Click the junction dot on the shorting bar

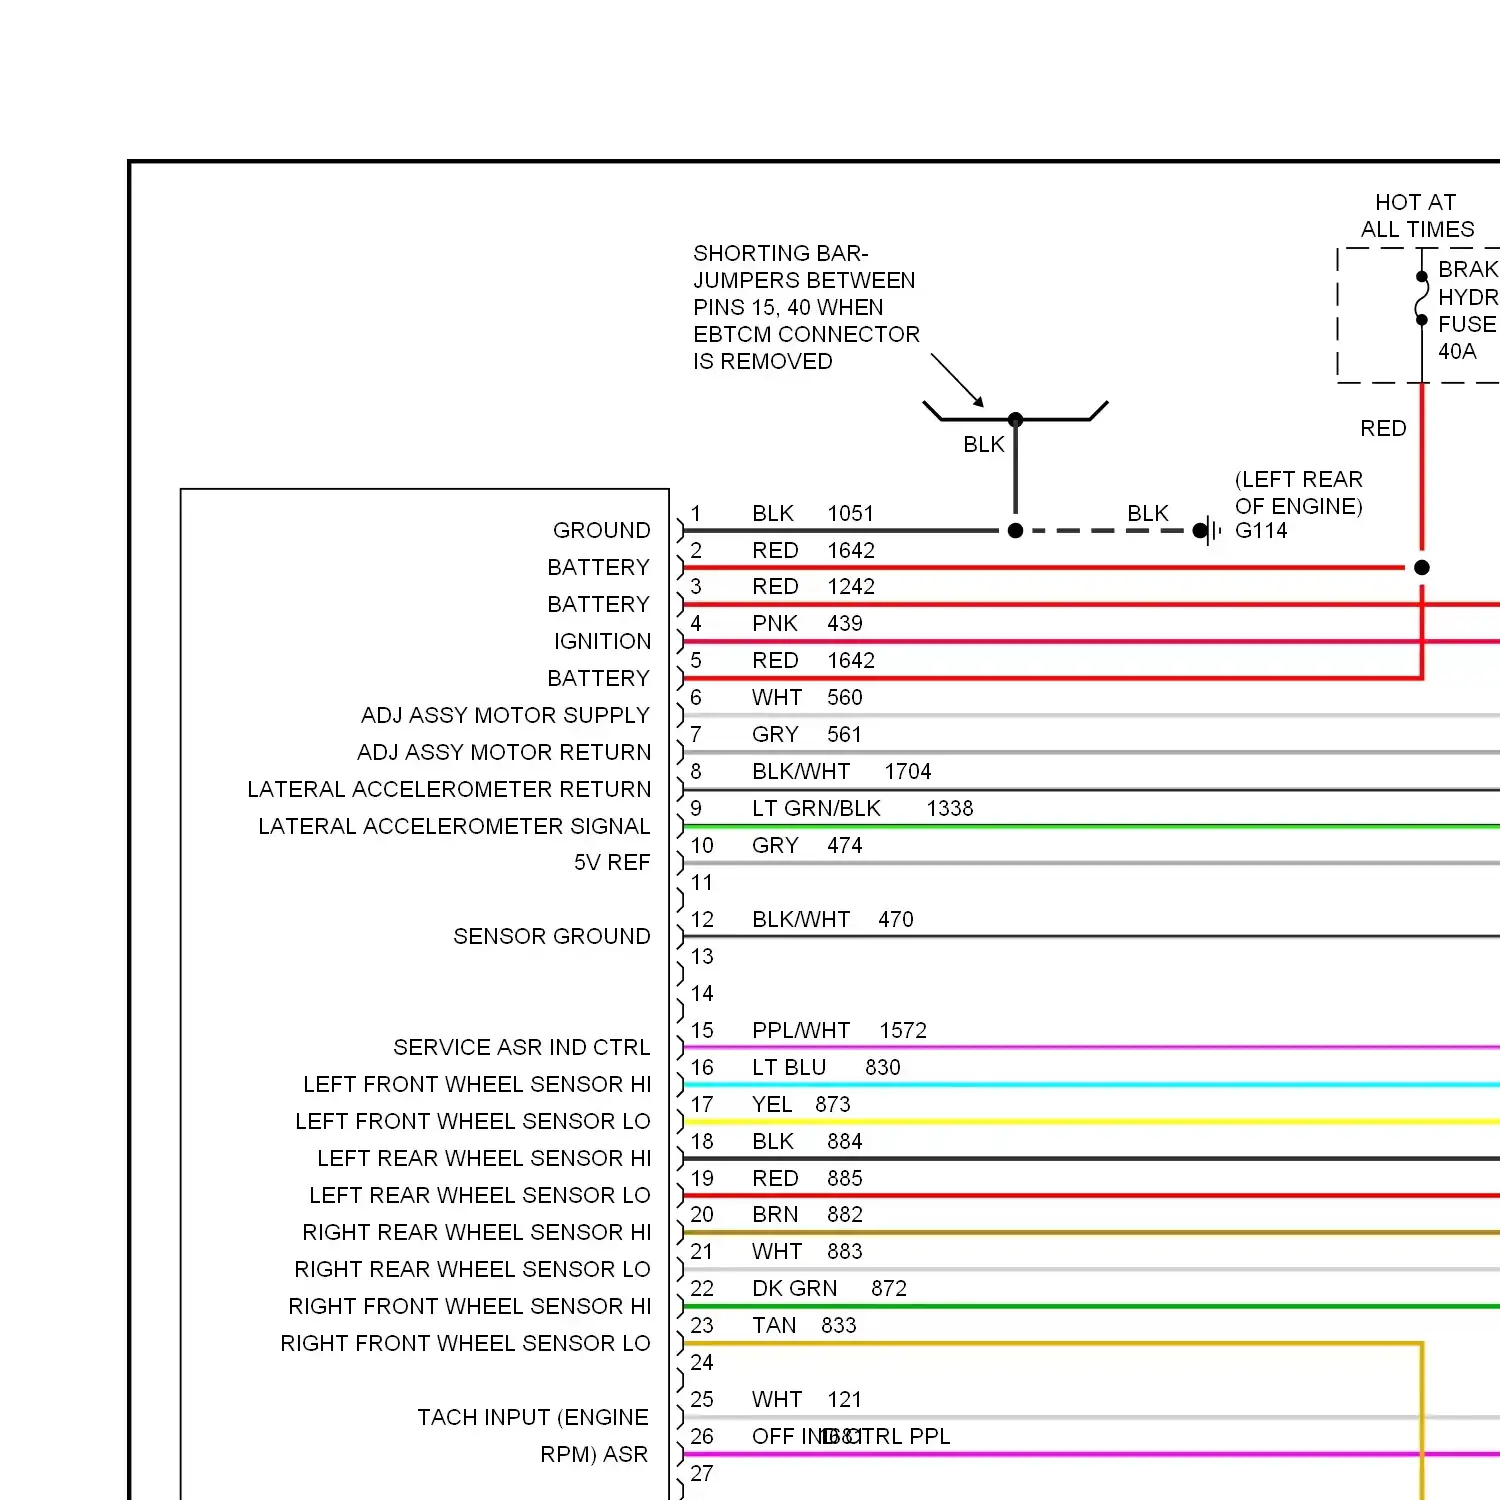pos(1015,420)
